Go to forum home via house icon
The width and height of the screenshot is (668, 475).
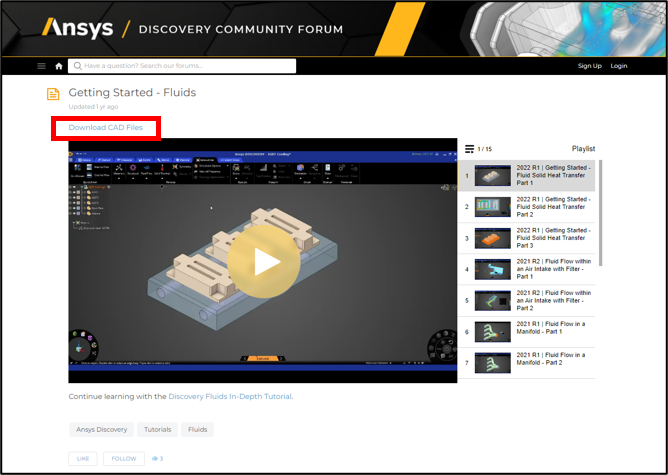tap(59, 66)
